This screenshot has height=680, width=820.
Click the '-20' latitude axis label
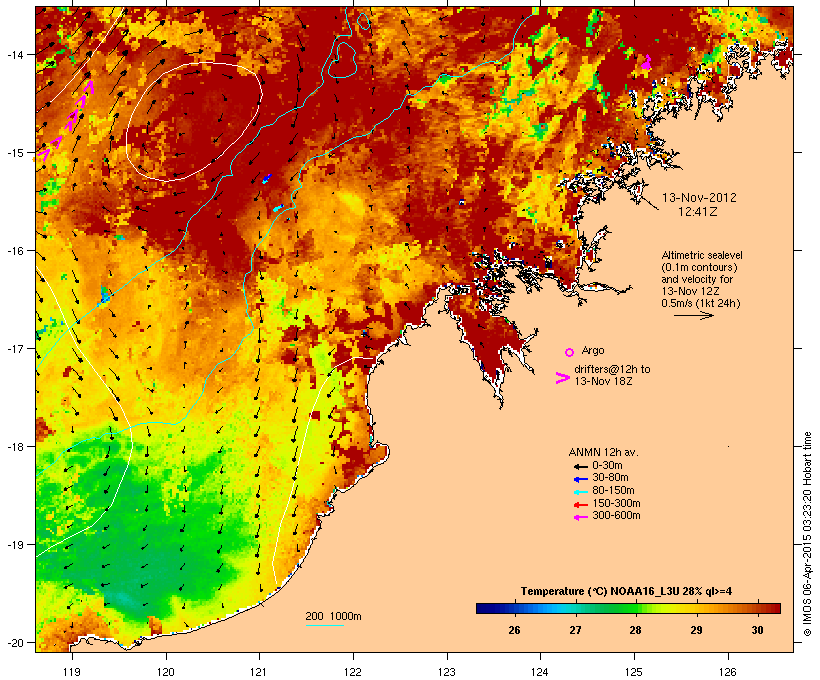click(x=14, y=643)
